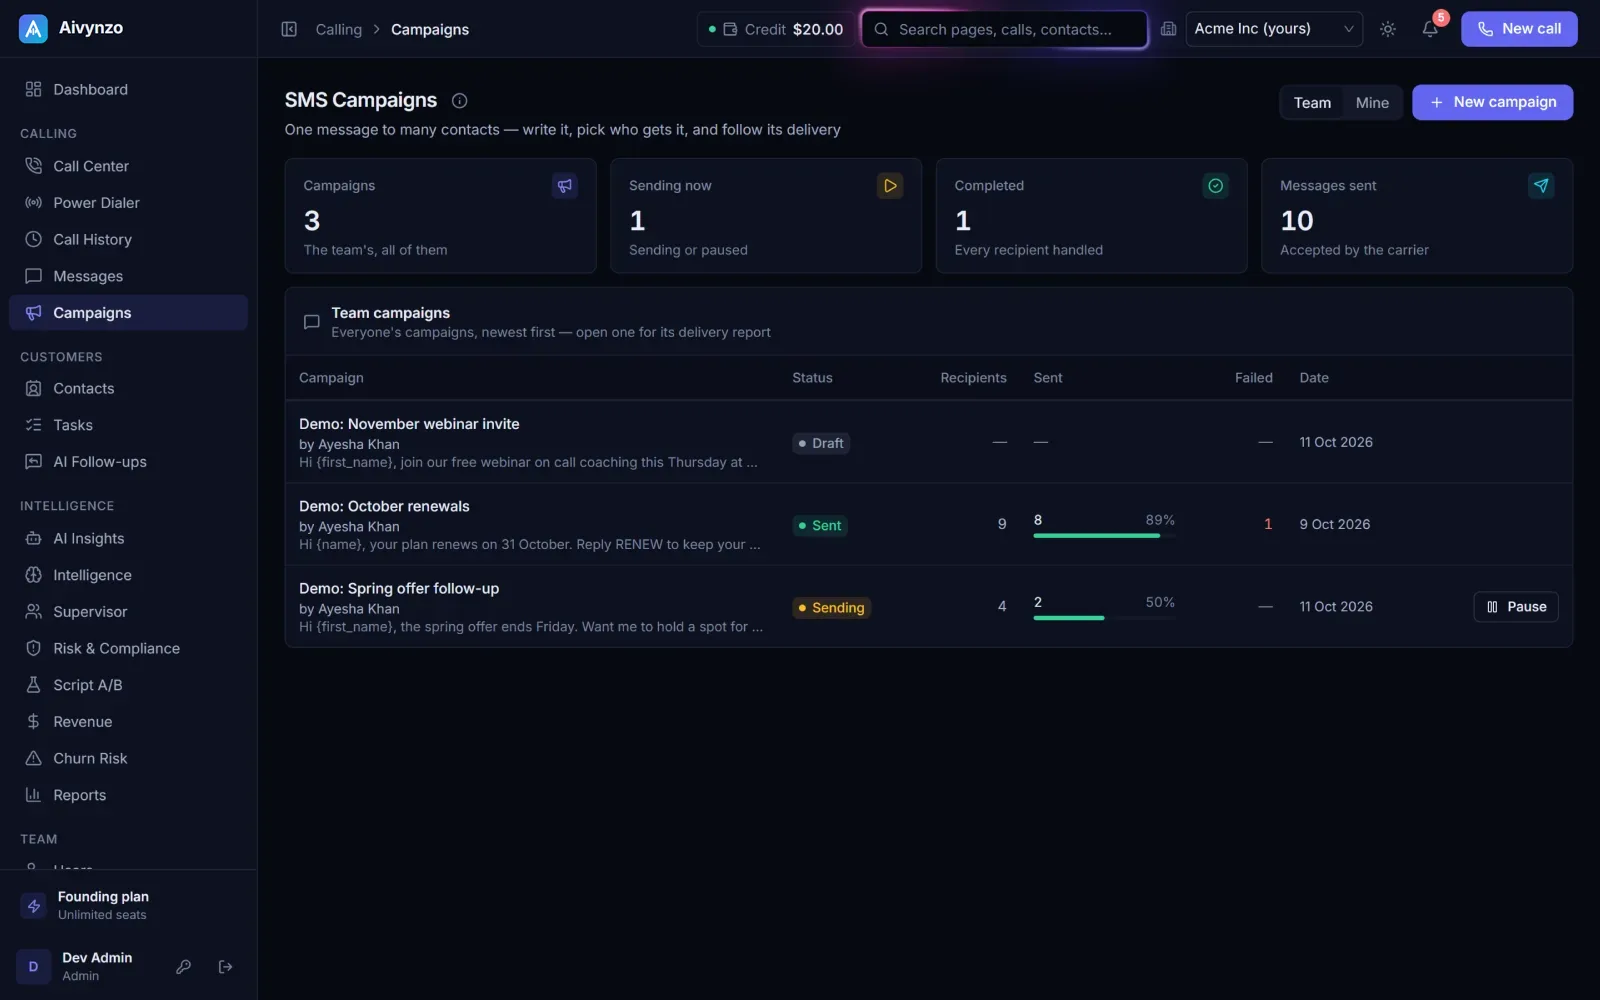Open AI Follow-ups page
This screenshot has height=1000, width=1600.
point(128,462)
